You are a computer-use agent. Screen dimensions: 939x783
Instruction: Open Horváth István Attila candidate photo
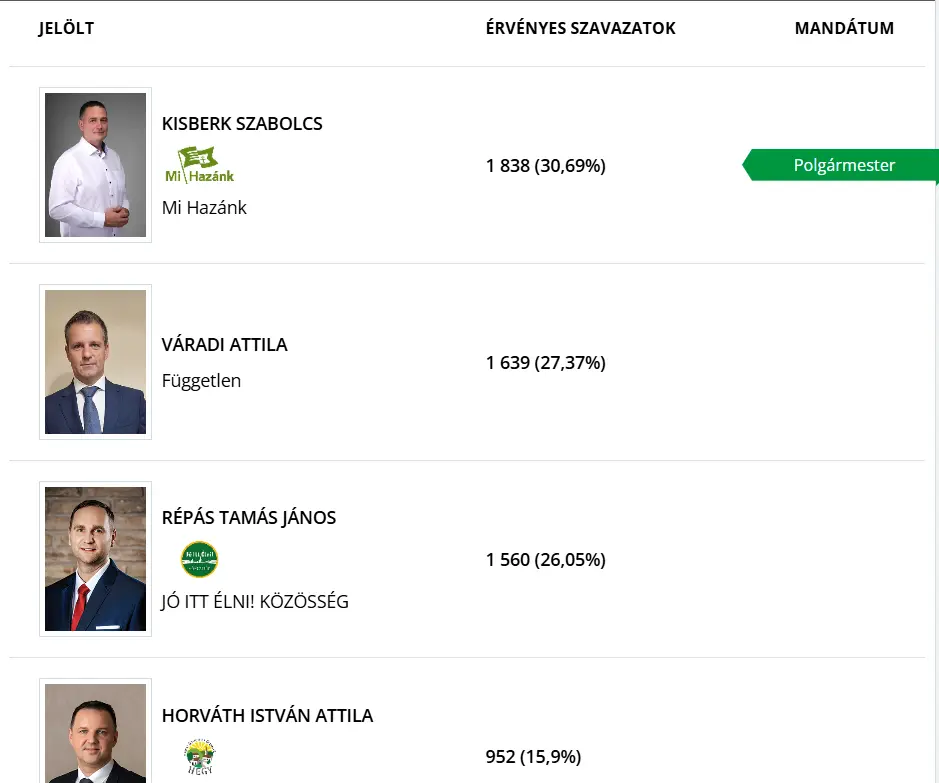click(x=95, y=731)
